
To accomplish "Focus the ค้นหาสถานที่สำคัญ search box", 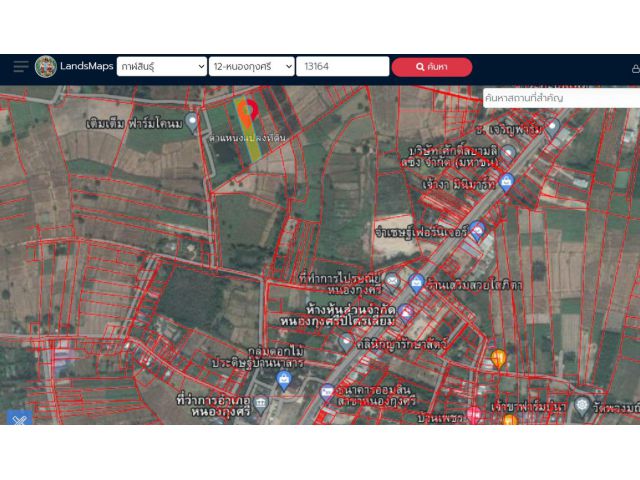I will (561, 98).
